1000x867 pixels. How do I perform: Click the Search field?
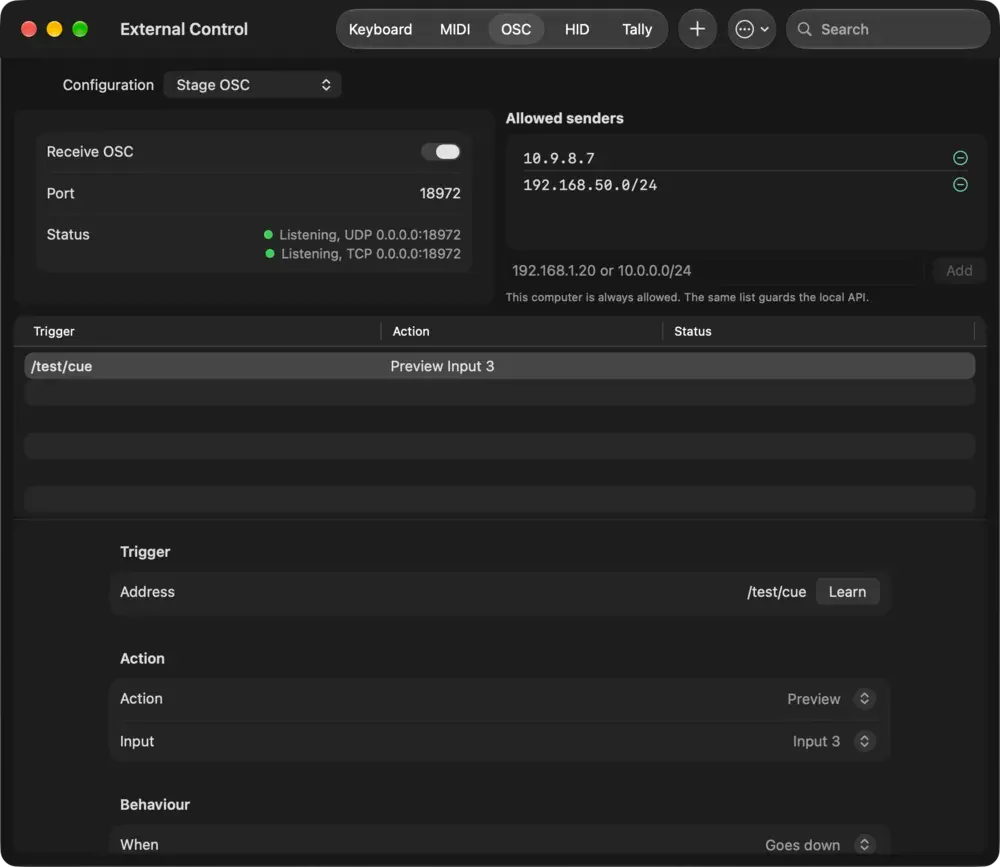point(888,29)
